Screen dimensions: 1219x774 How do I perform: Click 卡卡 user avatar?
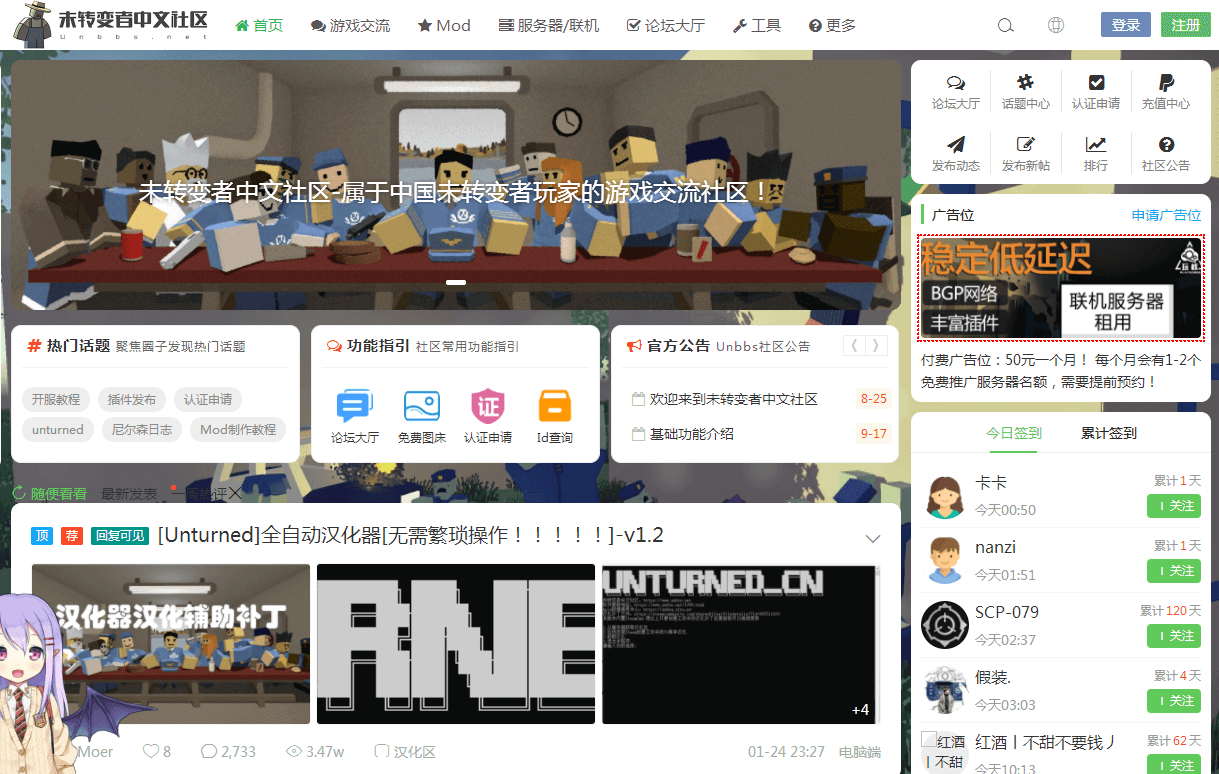[x=945, y=495]
